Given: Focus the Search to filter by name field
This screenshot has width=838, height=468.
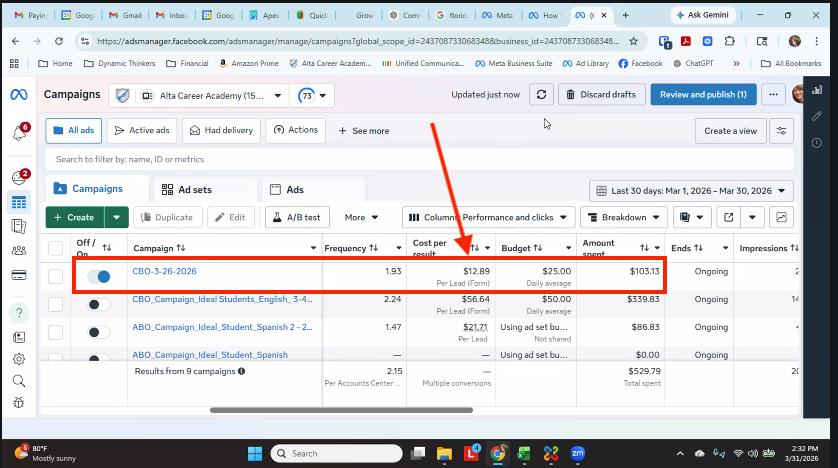Looking at the screenshot, I should point(420,159).
